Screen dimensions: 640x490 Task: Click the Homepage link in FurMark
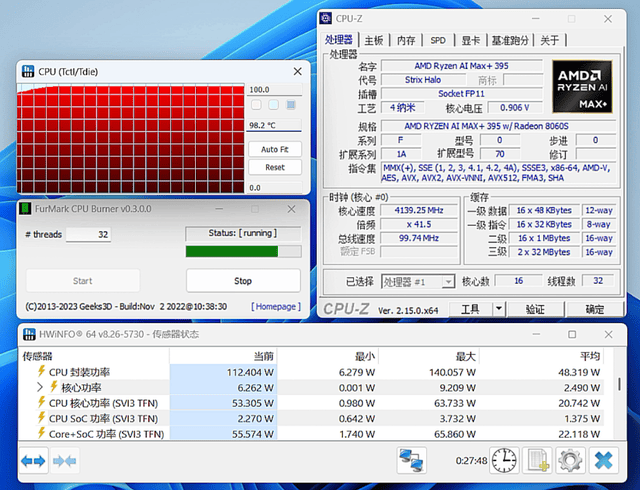click(x=274, y=306)
